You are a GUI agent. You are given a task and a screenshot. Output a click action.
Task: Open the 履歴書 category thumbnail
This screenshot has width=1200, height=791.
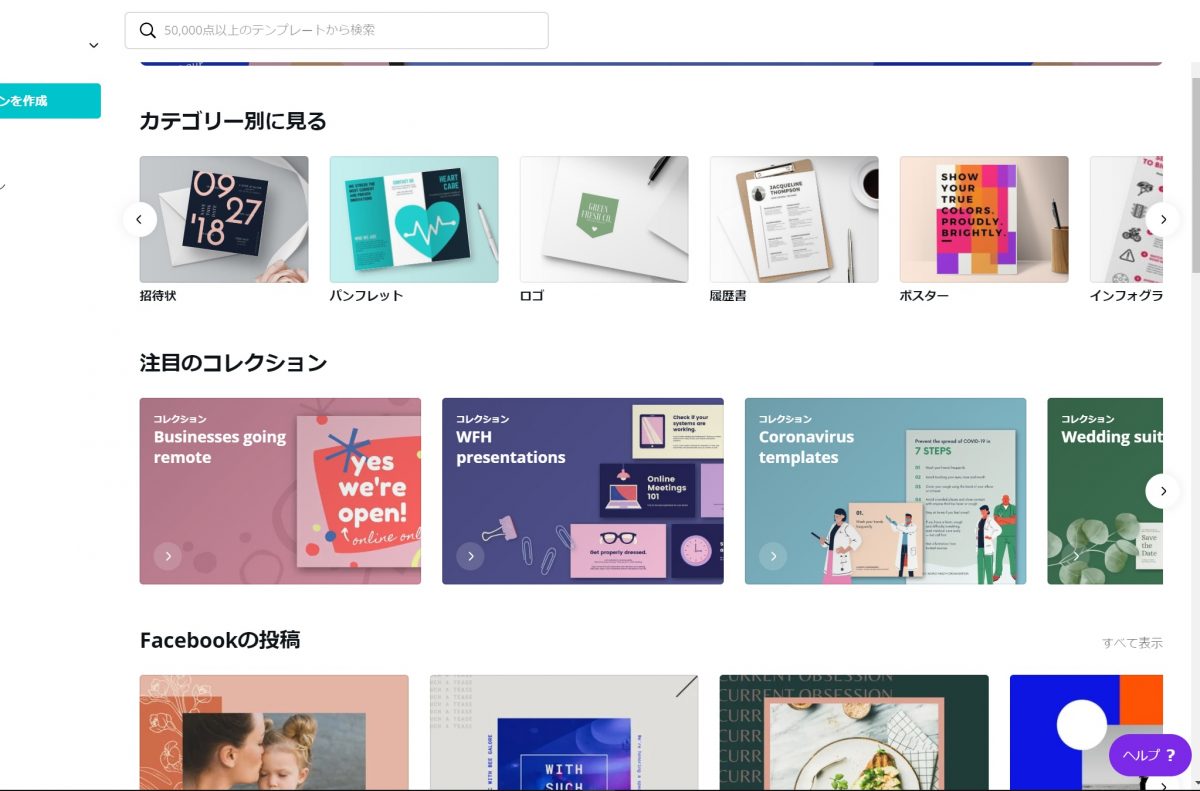(794, 219)
